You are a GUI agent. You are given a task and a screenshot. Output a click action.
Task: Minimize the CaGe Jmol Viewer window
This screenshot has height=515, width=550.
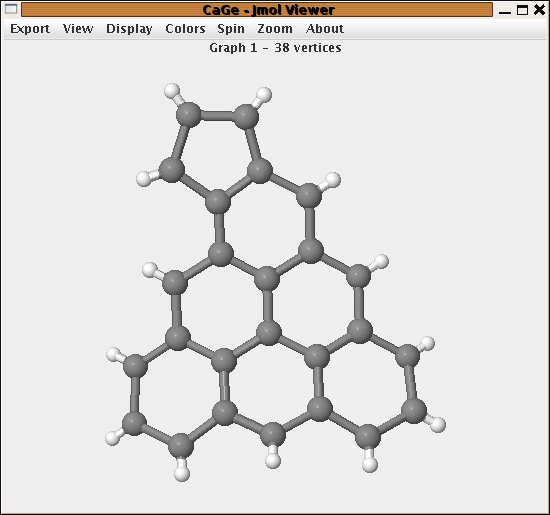[x=505, y=10]
